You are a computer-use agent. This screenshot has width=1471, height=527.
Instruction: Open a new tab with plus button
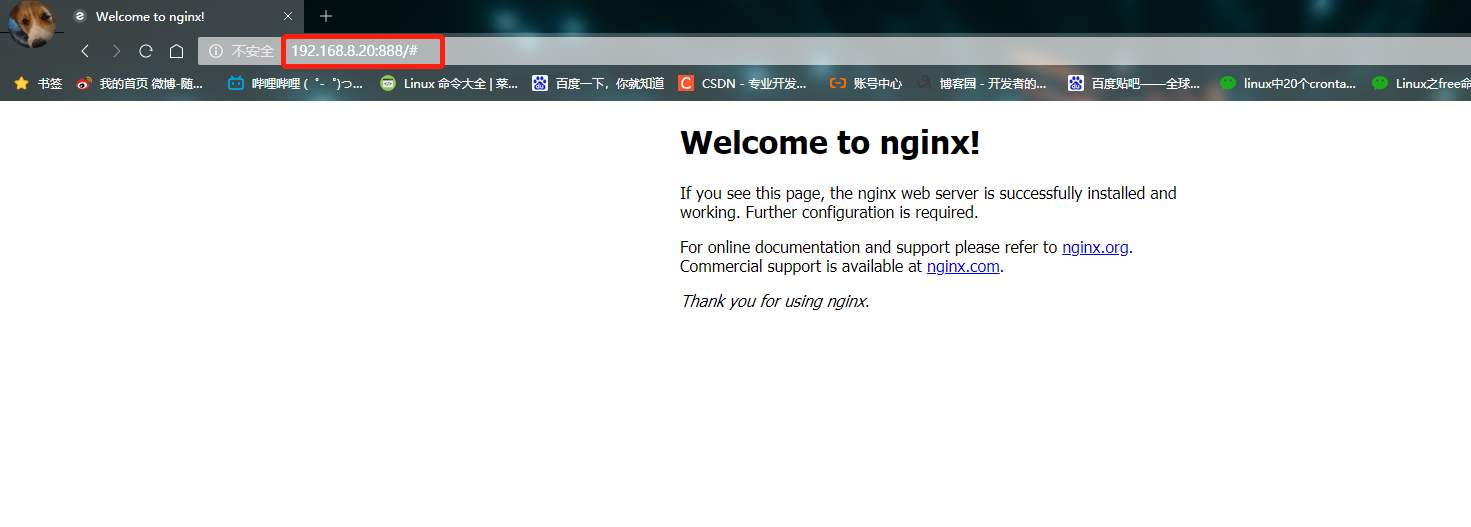325,16
